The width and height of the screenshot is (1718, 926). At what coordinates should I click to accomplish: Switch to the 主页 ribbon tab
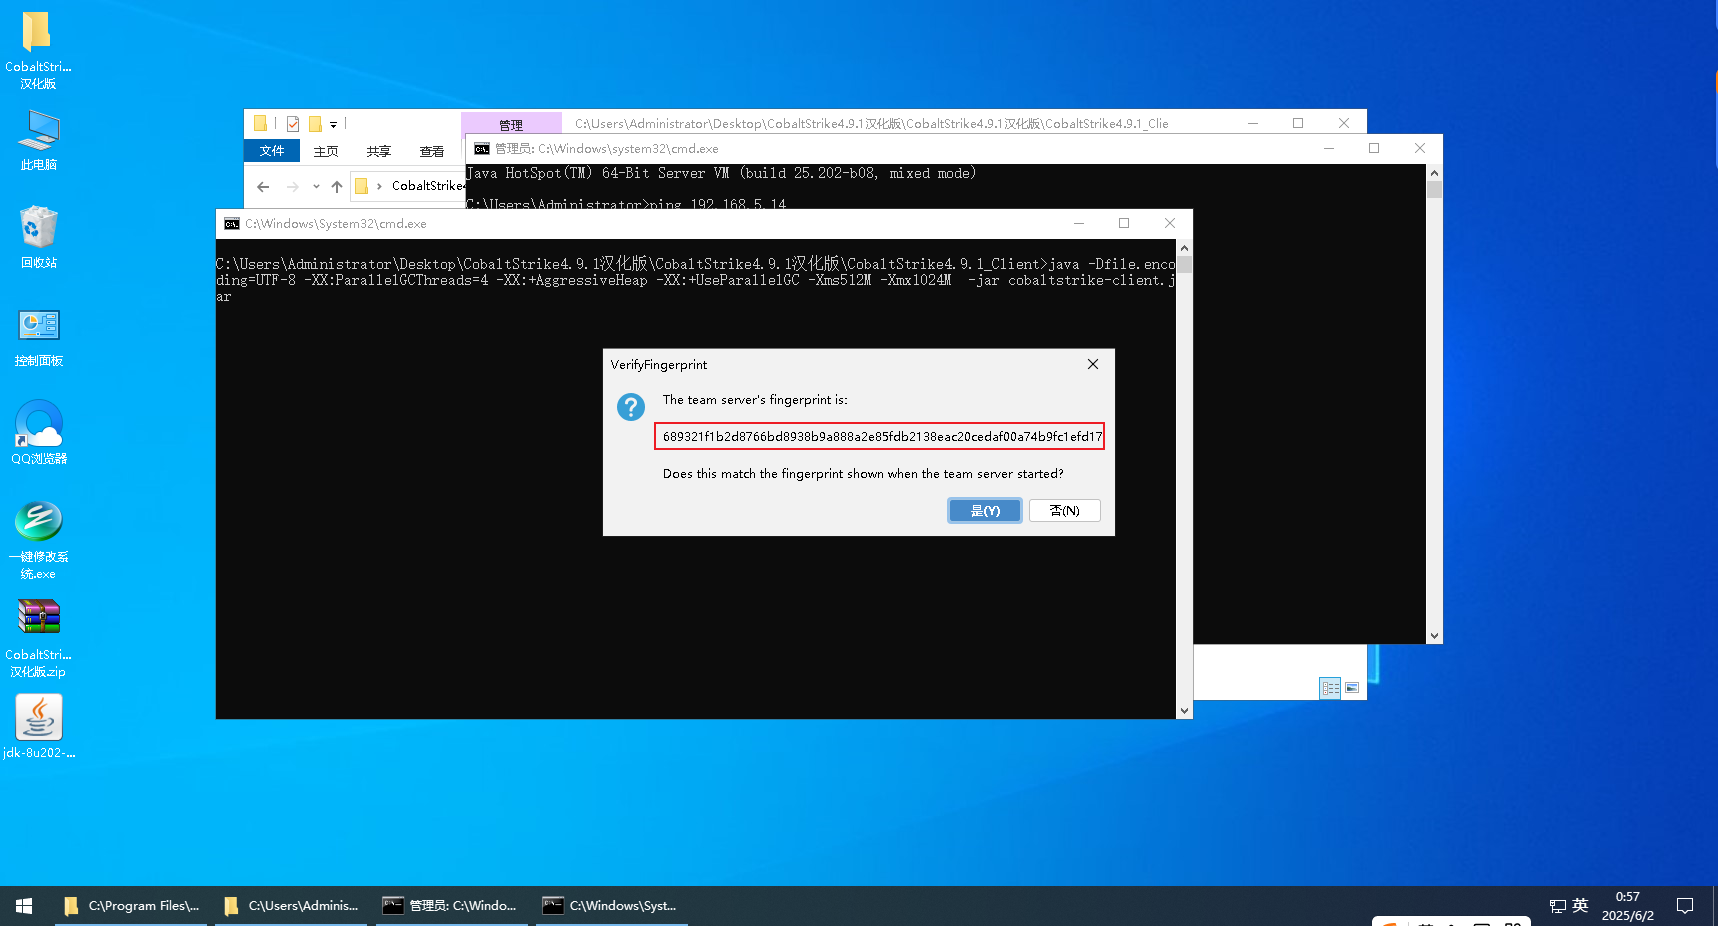pos(326,151)
